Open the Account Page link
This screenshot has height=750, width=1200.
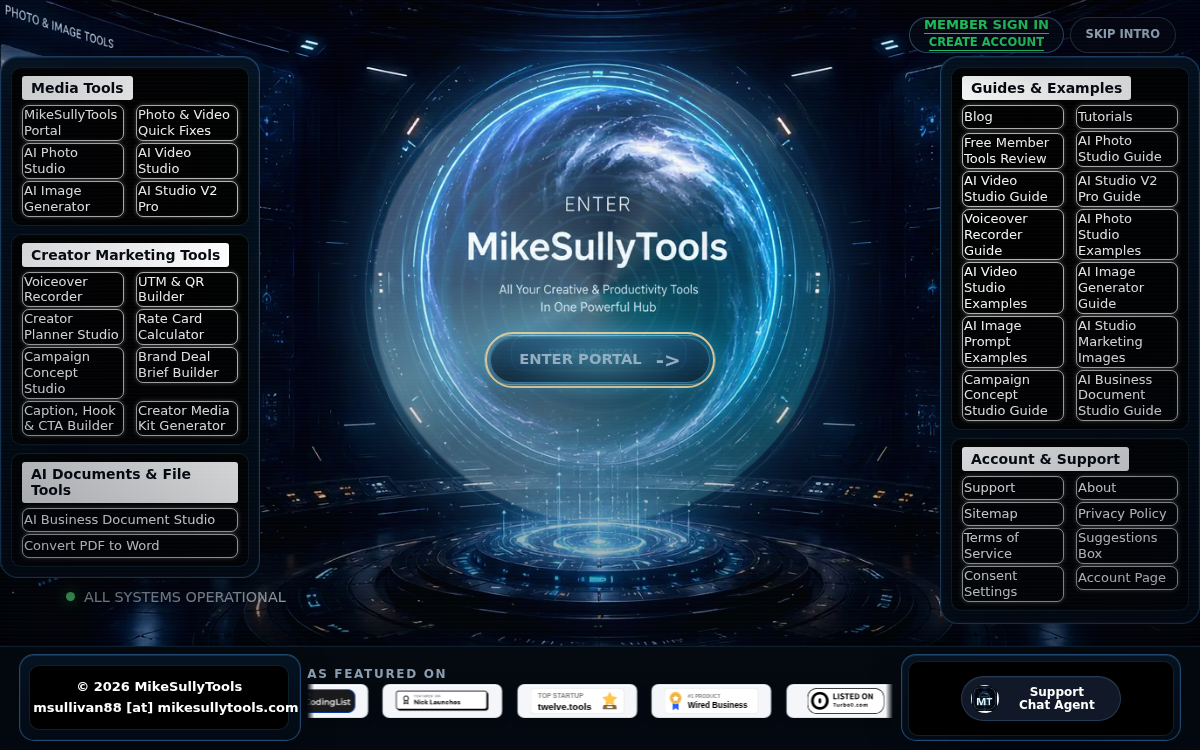pos(1127,578)
